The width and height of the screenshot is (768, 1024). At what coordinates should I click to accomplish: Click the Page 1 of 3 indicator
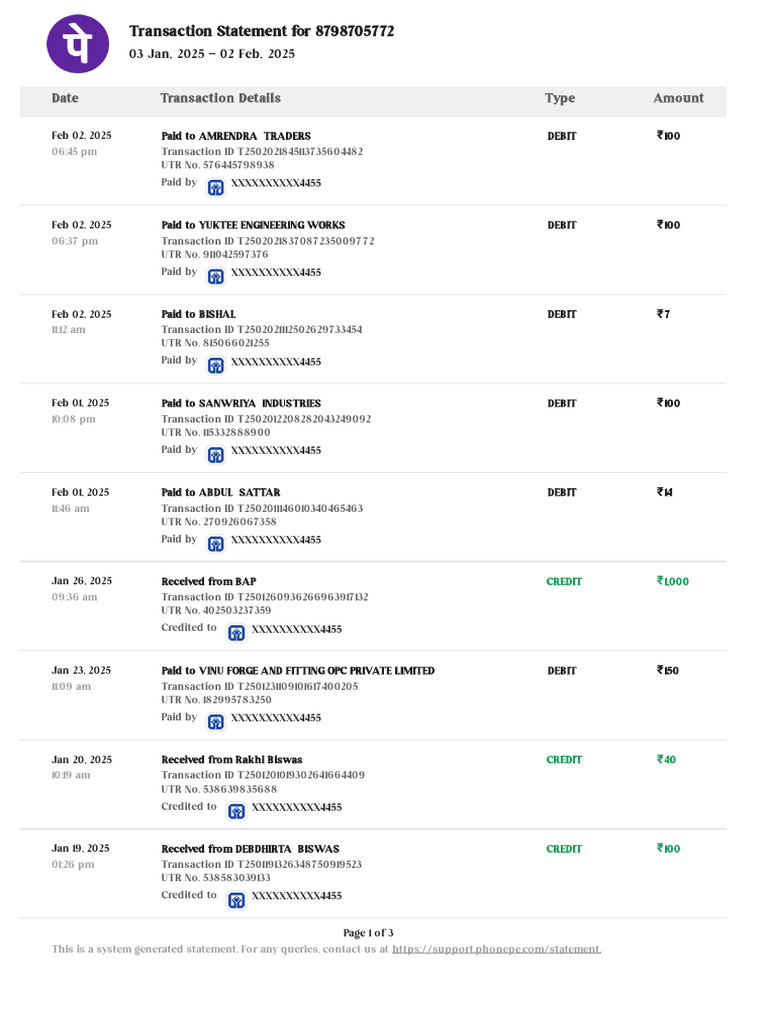[x=375, y=933]
